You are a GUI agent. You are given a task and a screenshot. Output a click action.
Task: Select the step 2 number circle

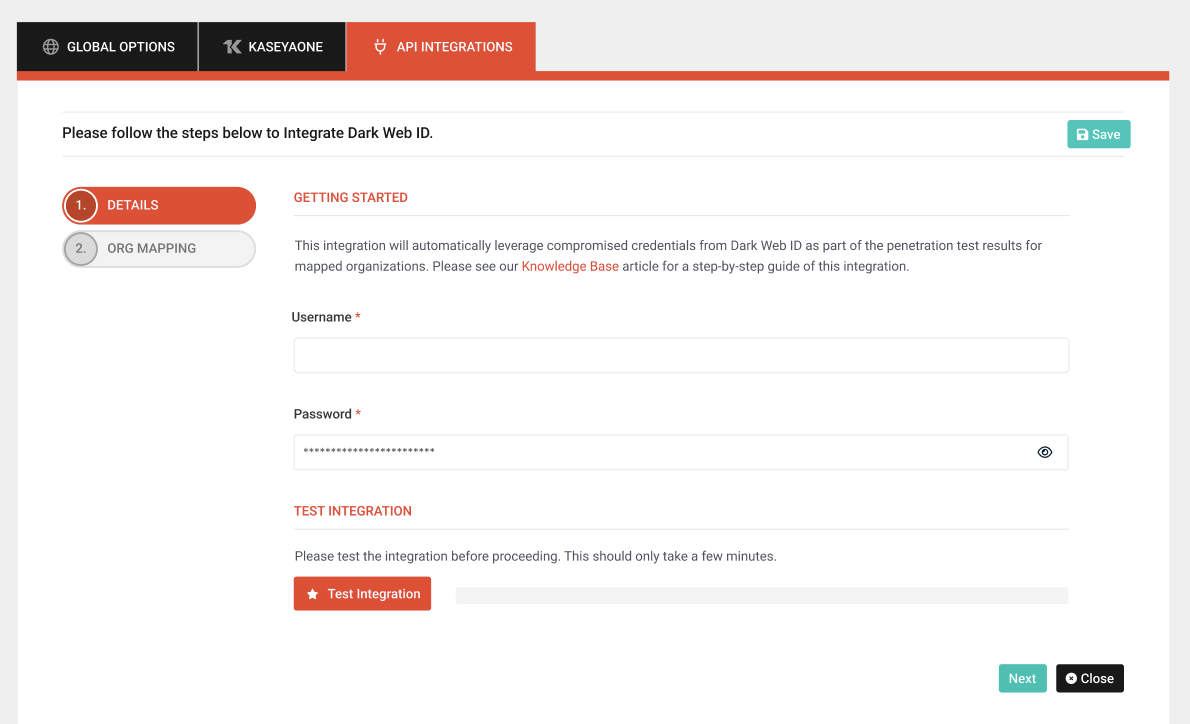click(x=81, y=248)
